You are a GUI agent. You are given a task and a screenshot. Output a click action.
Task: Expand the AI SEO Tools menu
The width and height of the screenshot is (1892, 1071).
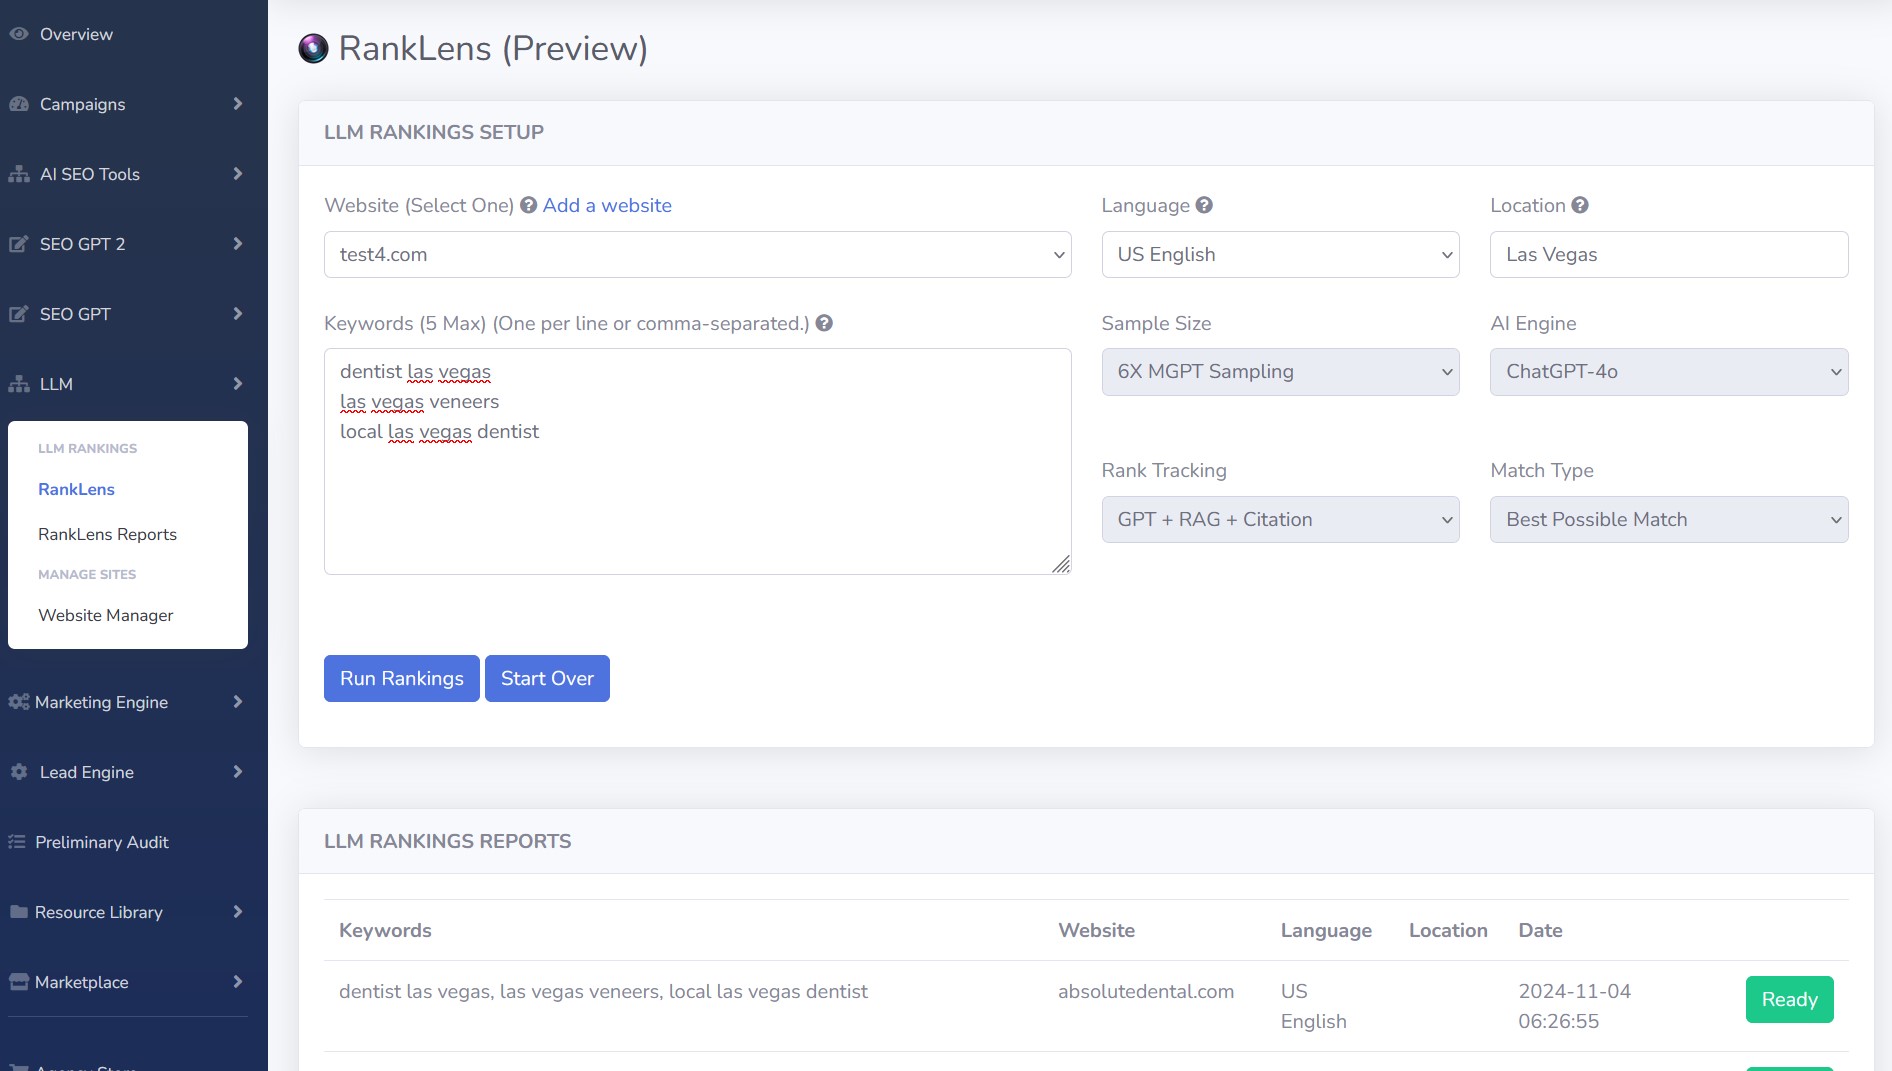point(126,174)
